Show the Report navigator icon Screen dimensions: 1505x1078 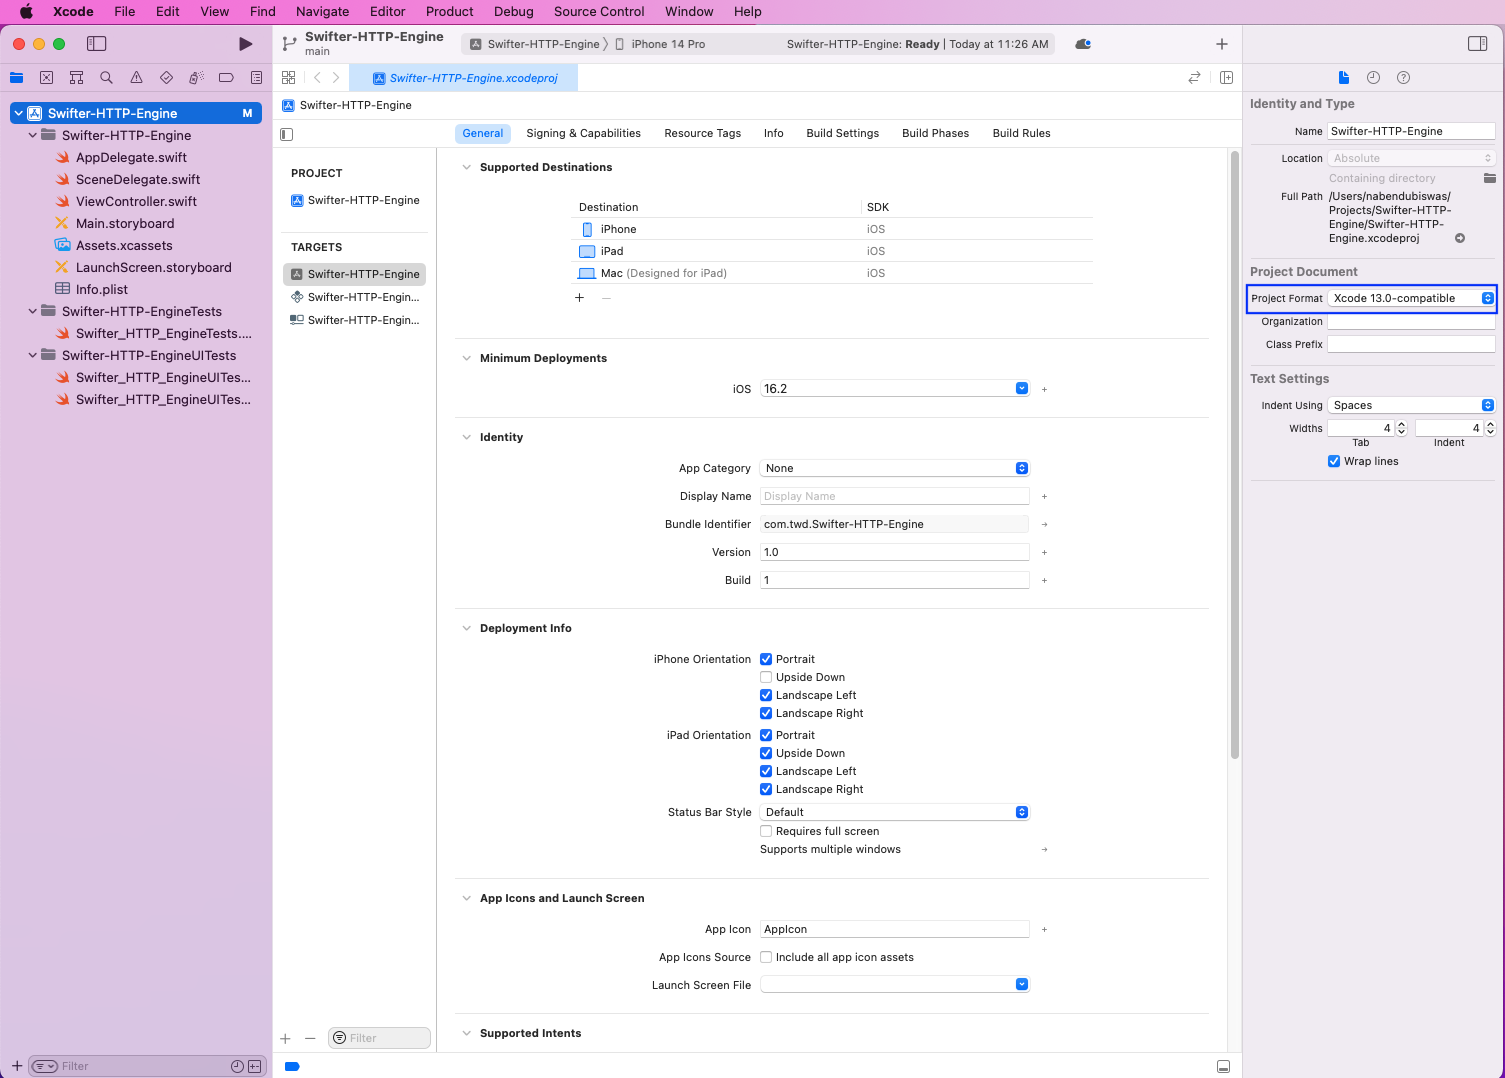click(256, 77)
